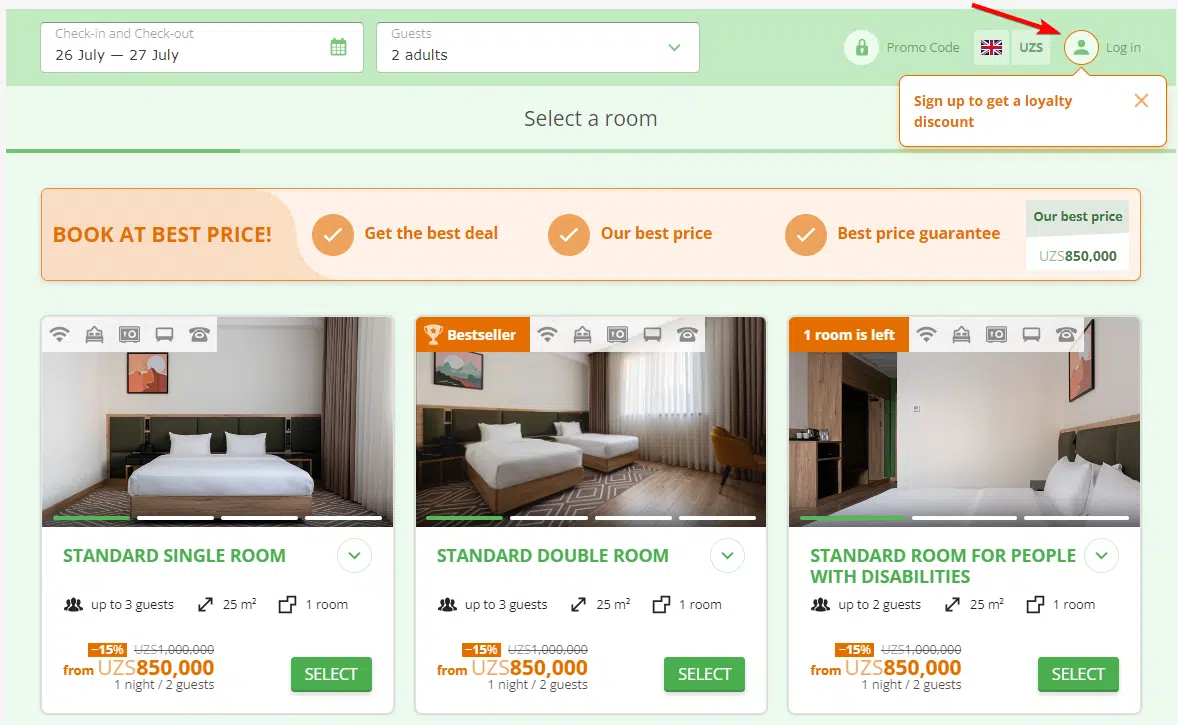This screenshot has width=1178, height=725.
Task: Select the Standard Double Room
Action: pos(704,674)
